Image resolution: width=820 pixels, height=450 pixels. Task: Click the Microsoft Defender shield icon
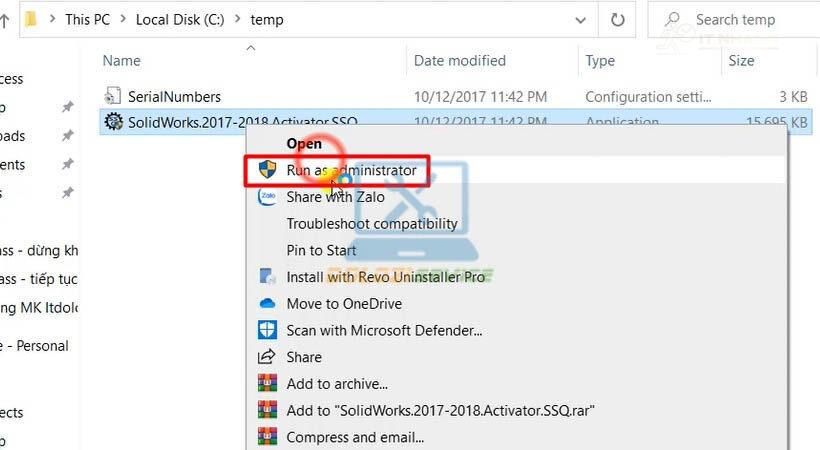[267, 330]
